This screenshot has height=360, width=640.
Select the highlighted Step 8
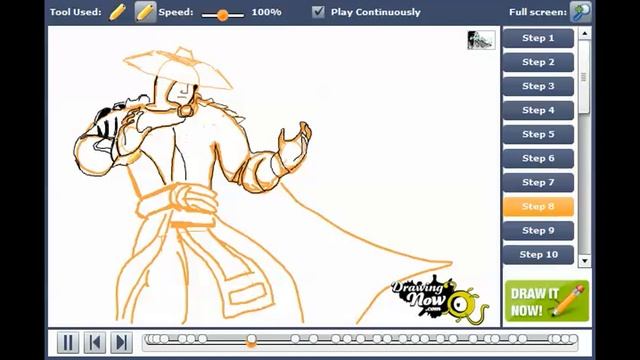[538, 207]
